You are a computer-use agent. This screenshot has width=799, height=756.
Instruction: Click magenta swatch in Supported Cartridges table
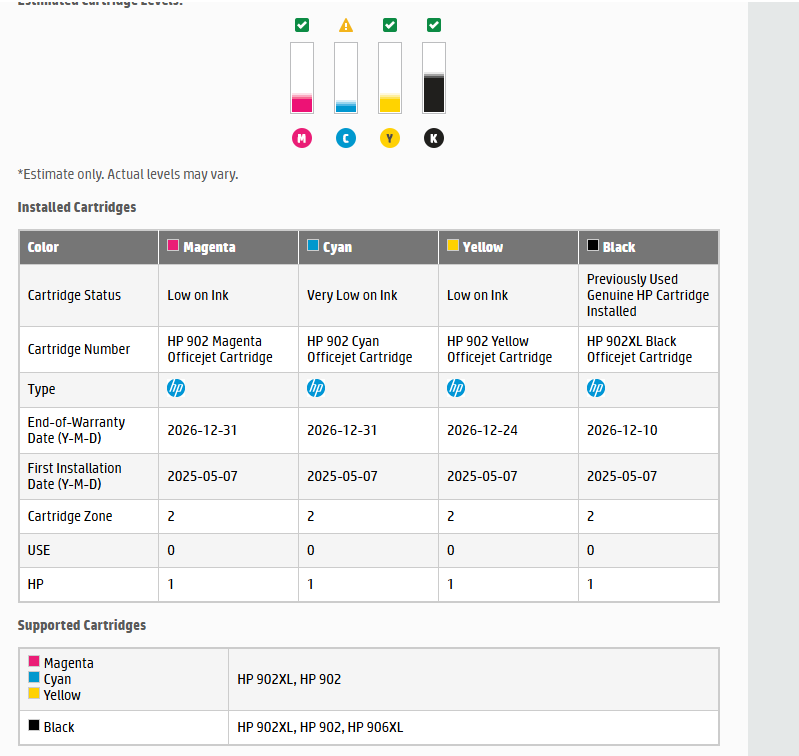(x=34, y=661)
